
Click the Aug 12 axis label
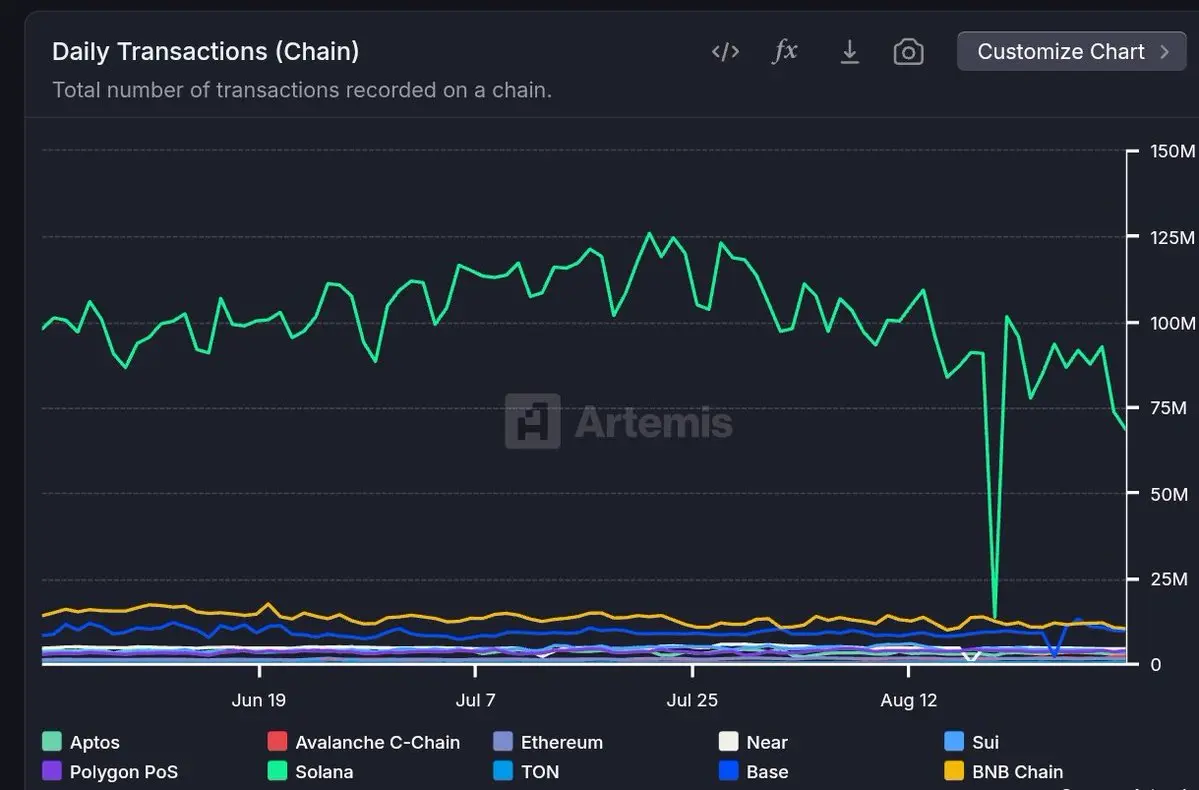(908, 700)
